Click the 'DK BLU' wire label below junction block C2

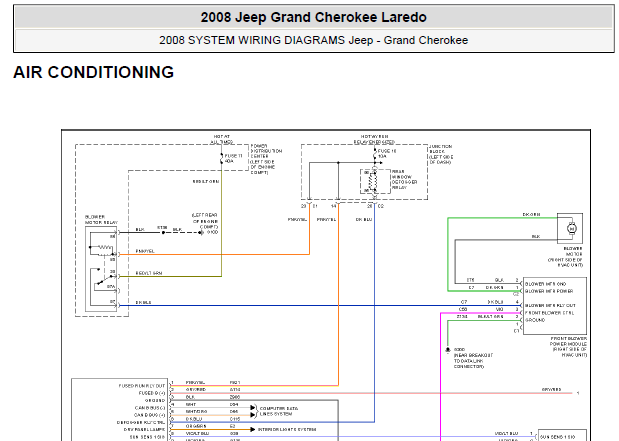(x=364, y=219)
